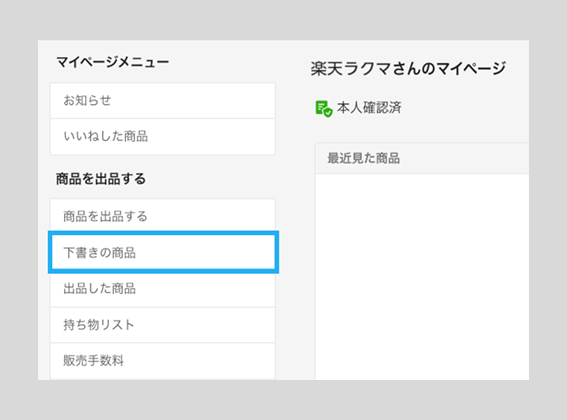
Task: Click the 楽天ラクマさんのマイページ title
Action: 408,68
